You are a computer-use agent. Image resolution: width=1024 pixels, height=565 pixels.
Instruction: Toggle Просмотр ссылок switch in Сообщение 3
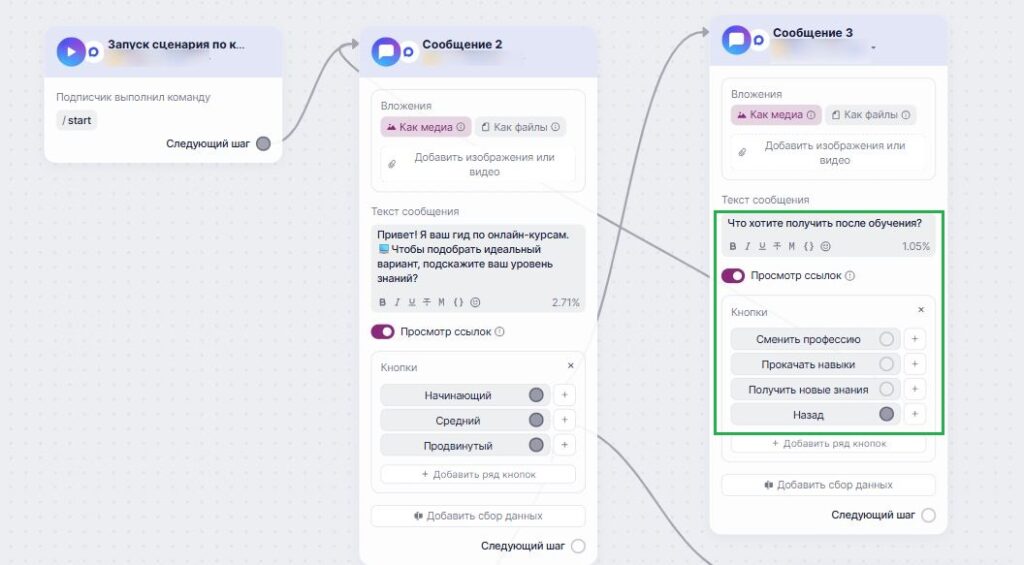pos(733,276)
